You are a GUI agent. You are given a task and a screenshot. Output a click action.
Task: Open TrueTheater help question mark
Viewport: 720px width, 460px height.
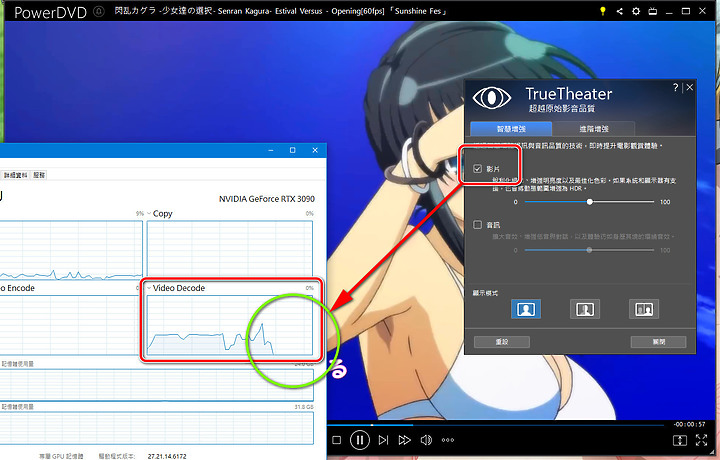click(x=675, y=87)
